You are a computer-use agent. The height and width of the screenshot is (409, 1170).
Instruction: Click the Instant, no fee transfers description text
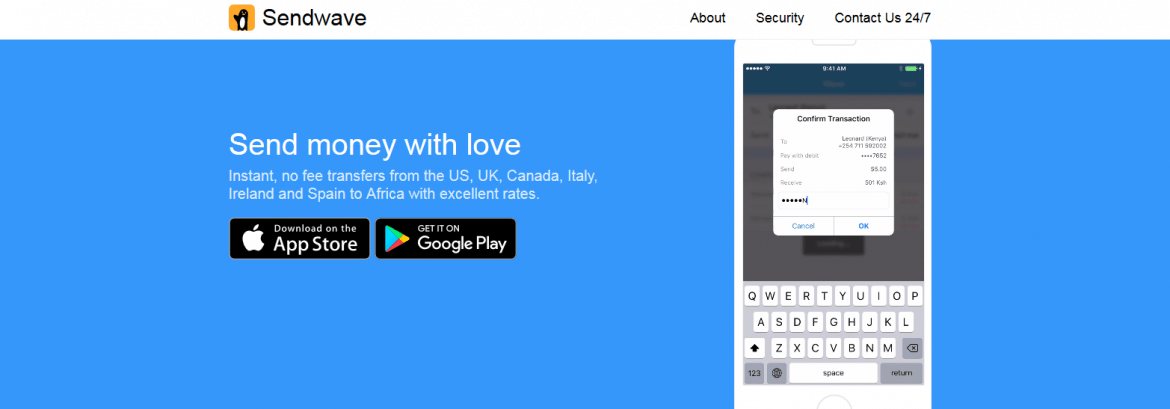click(x=413, y=186)
